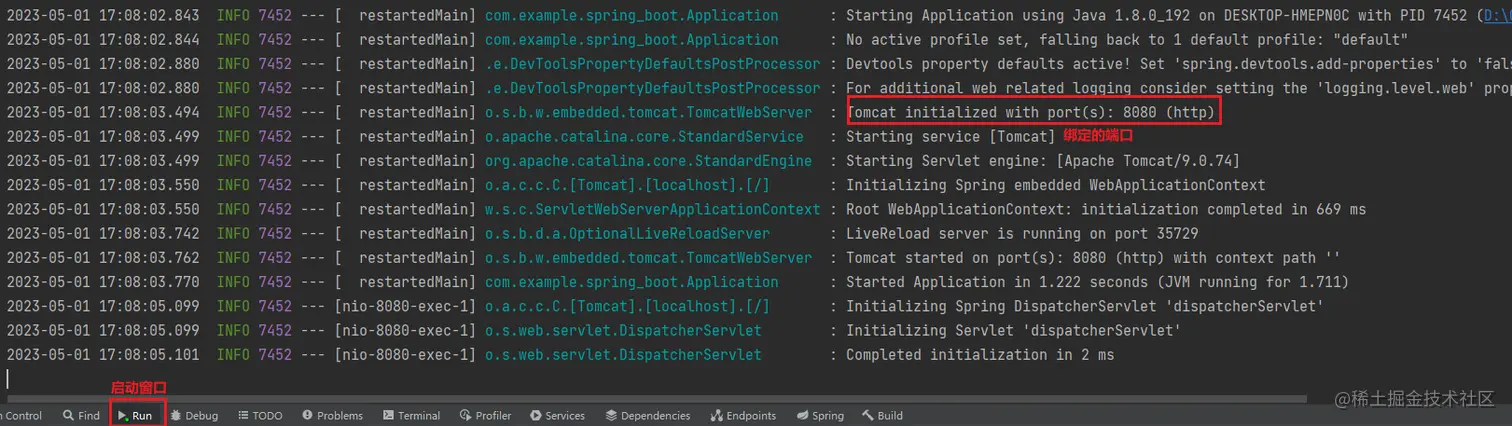The height and width of the screenshot is (426, 1512).
Task: Click the 'For additional web related logging' message
Action: coord(1179,88)
